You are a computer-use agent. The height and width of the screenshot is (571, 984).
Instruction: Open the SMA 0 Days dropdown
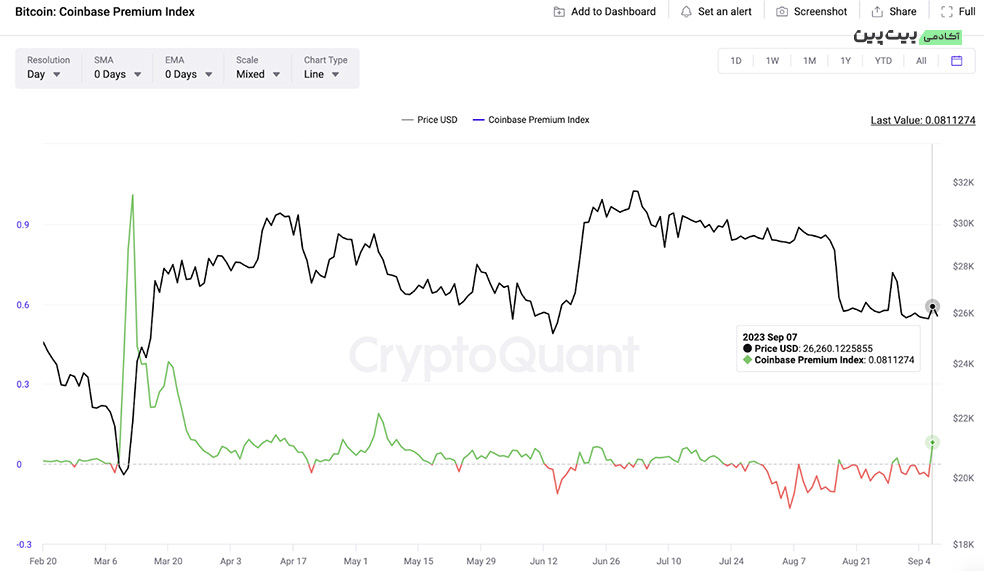(x=117, y=68)
